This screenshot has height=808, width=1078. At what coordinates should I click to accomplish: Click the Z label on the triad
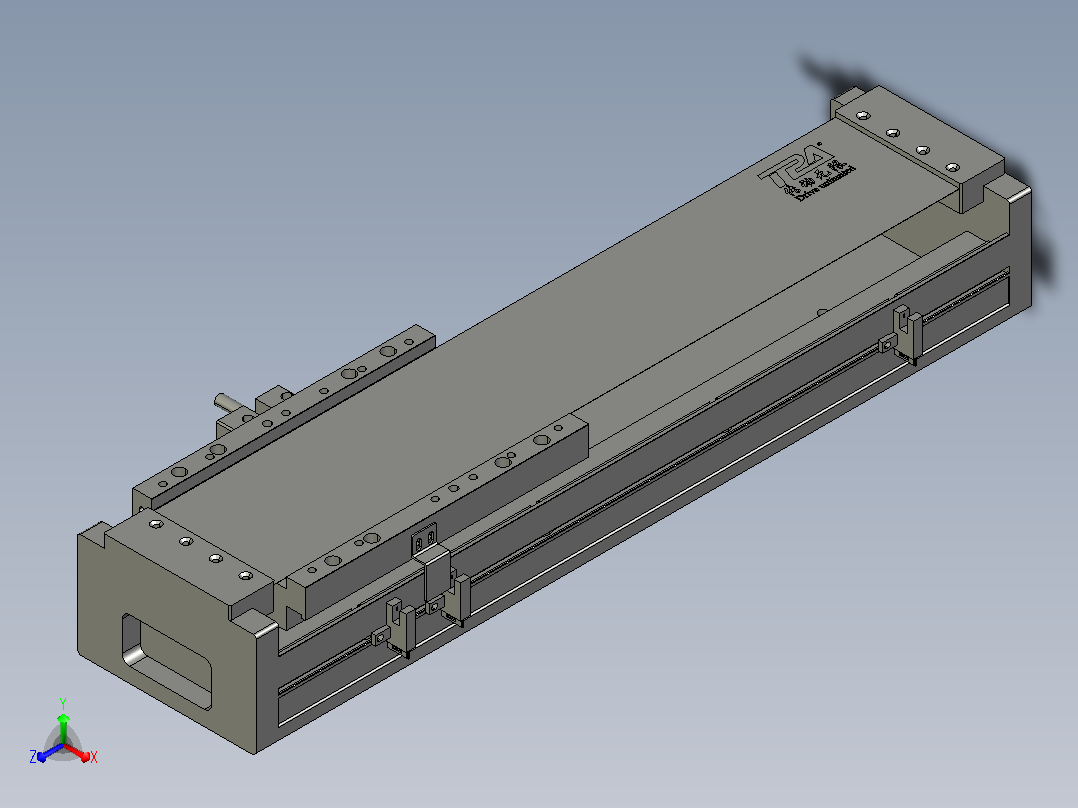coord(32,757)
